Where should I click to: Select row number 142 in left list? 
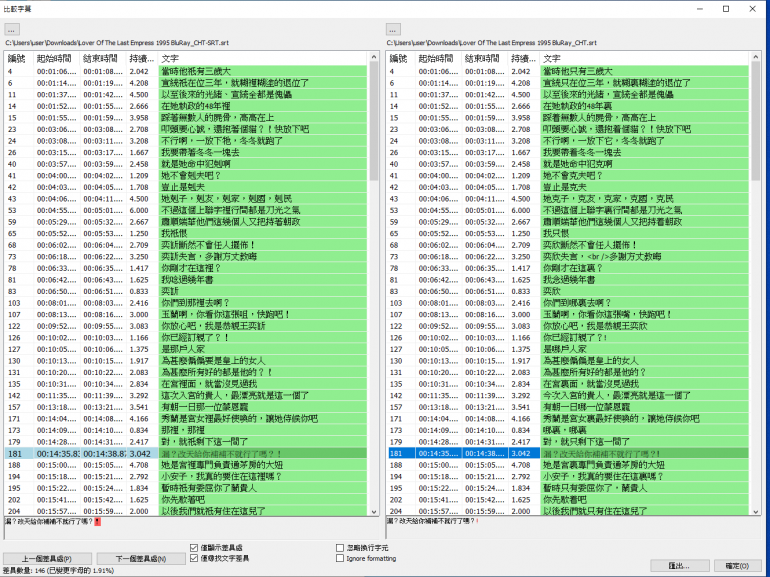14,395
